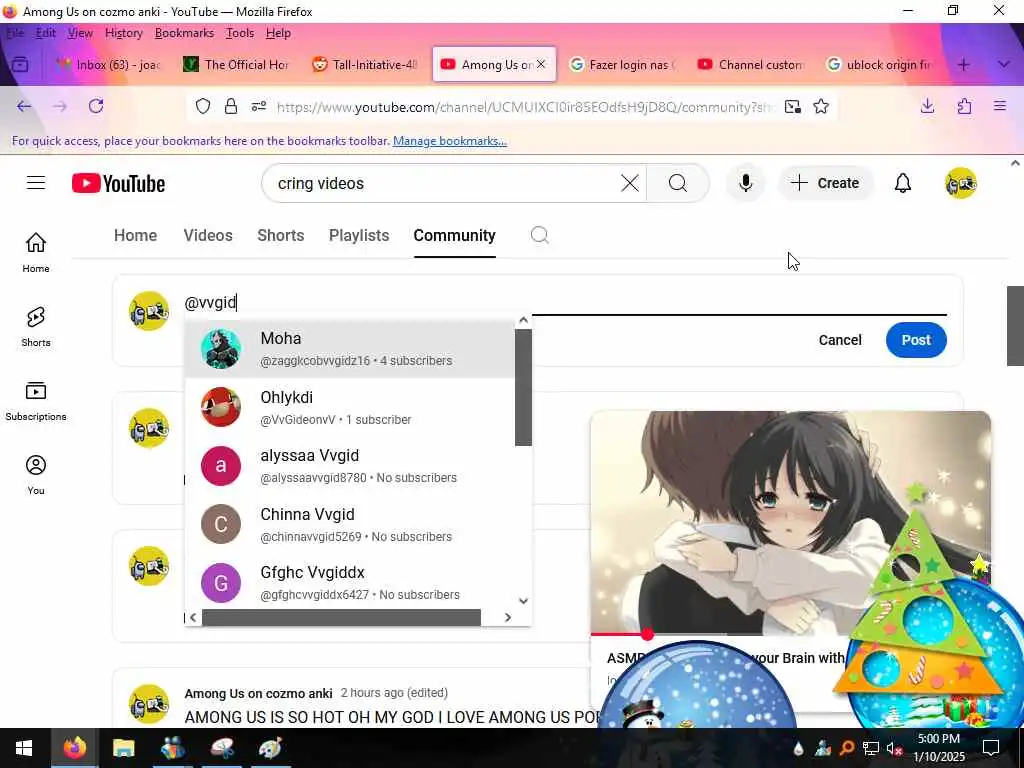Start voice search with microphone
1024x768 pixels.
tap(745, 184)
